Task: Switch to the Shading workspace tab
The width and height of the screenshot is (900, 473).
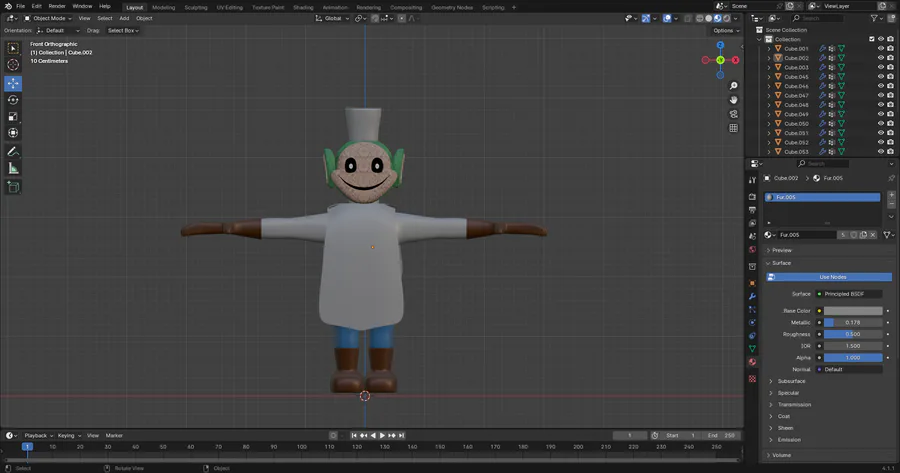Action: 303,7
